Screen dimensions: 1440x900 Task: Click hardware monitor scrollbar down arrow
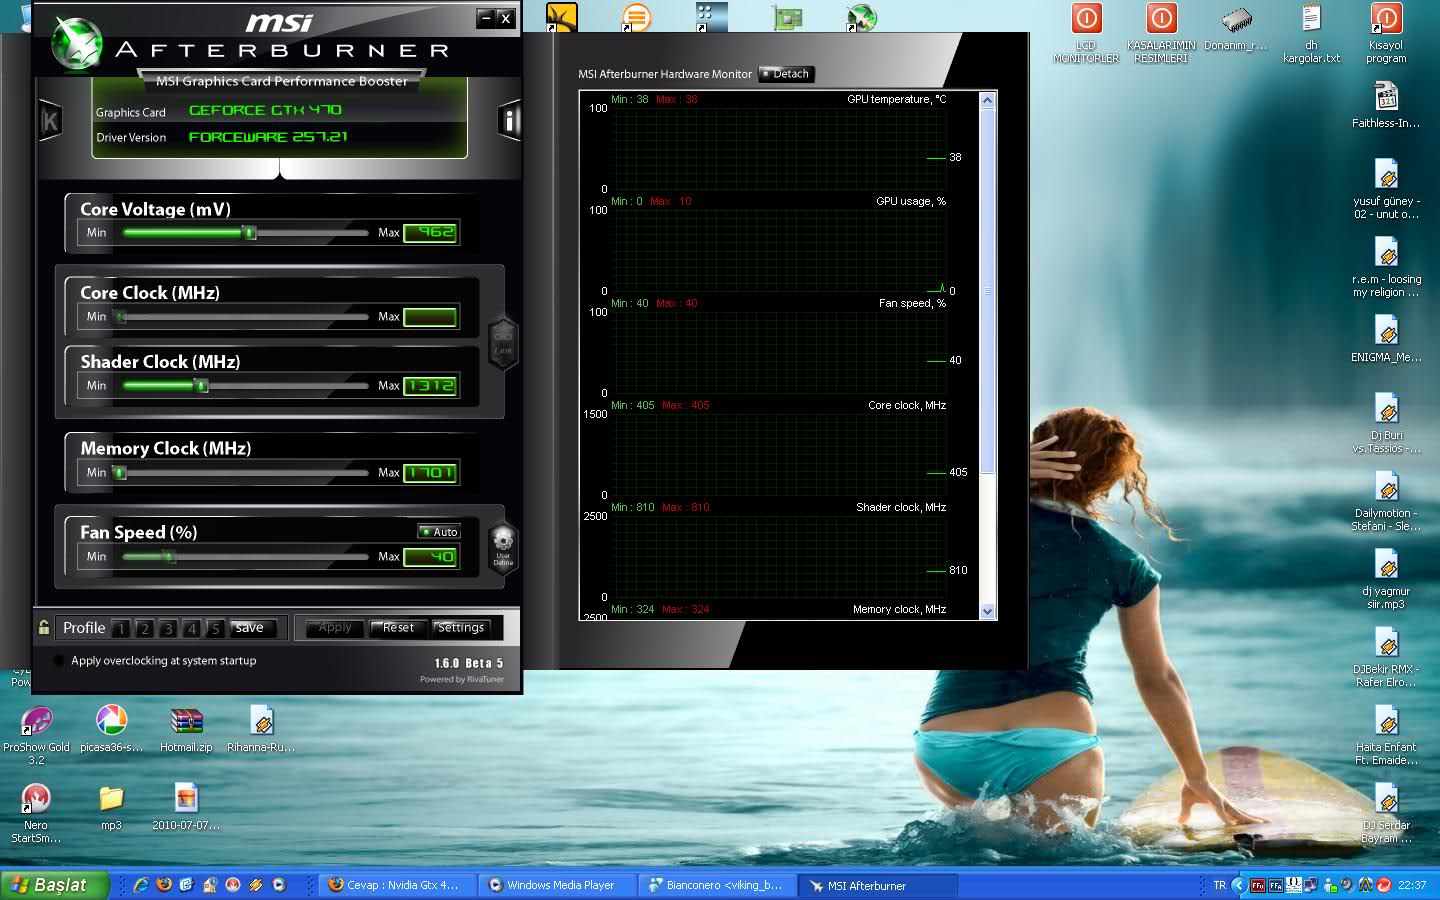coord(988,611)
